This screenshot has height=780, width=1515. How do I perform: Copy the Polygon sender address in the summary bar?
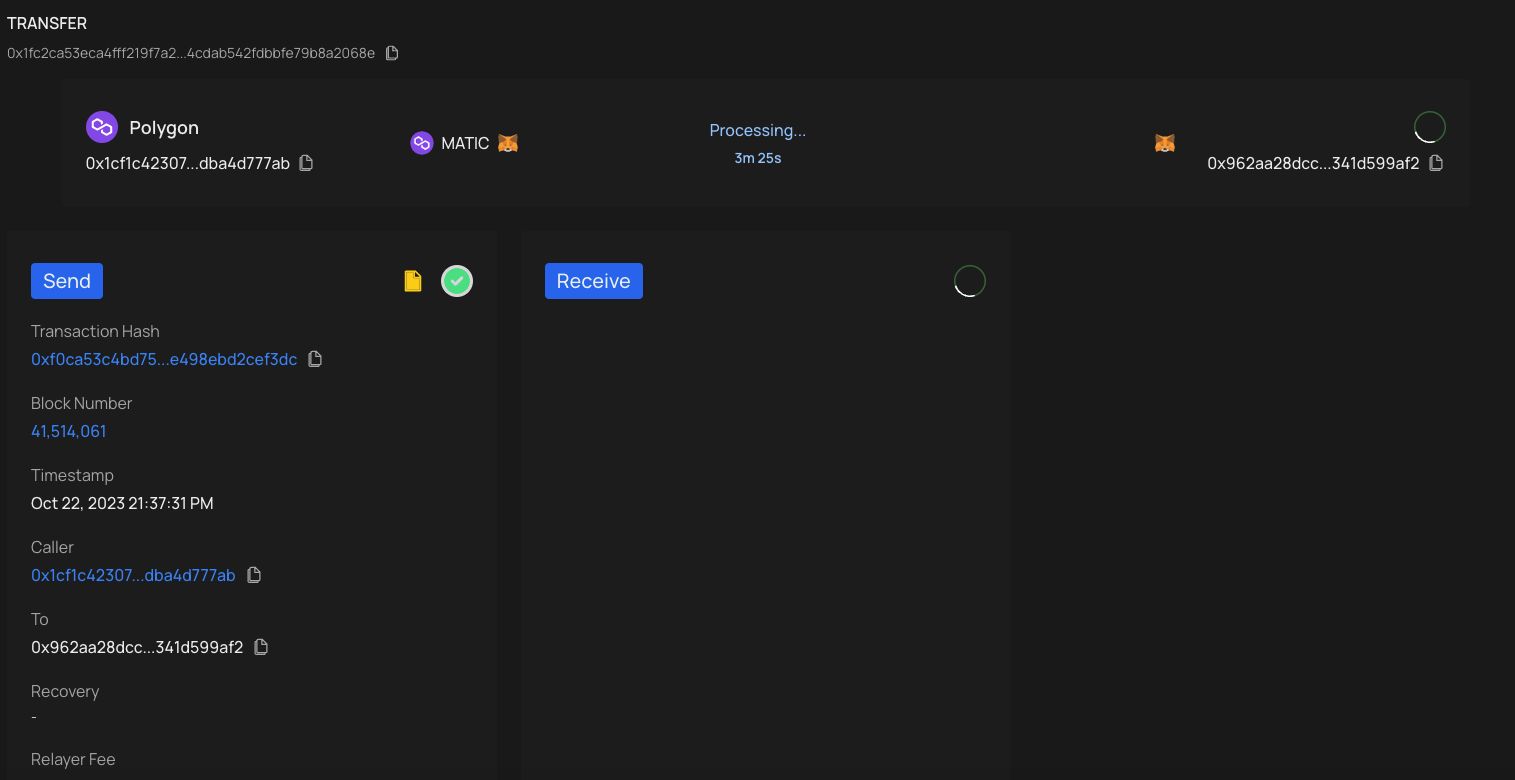pyautogui.click(x=307, y=163)
